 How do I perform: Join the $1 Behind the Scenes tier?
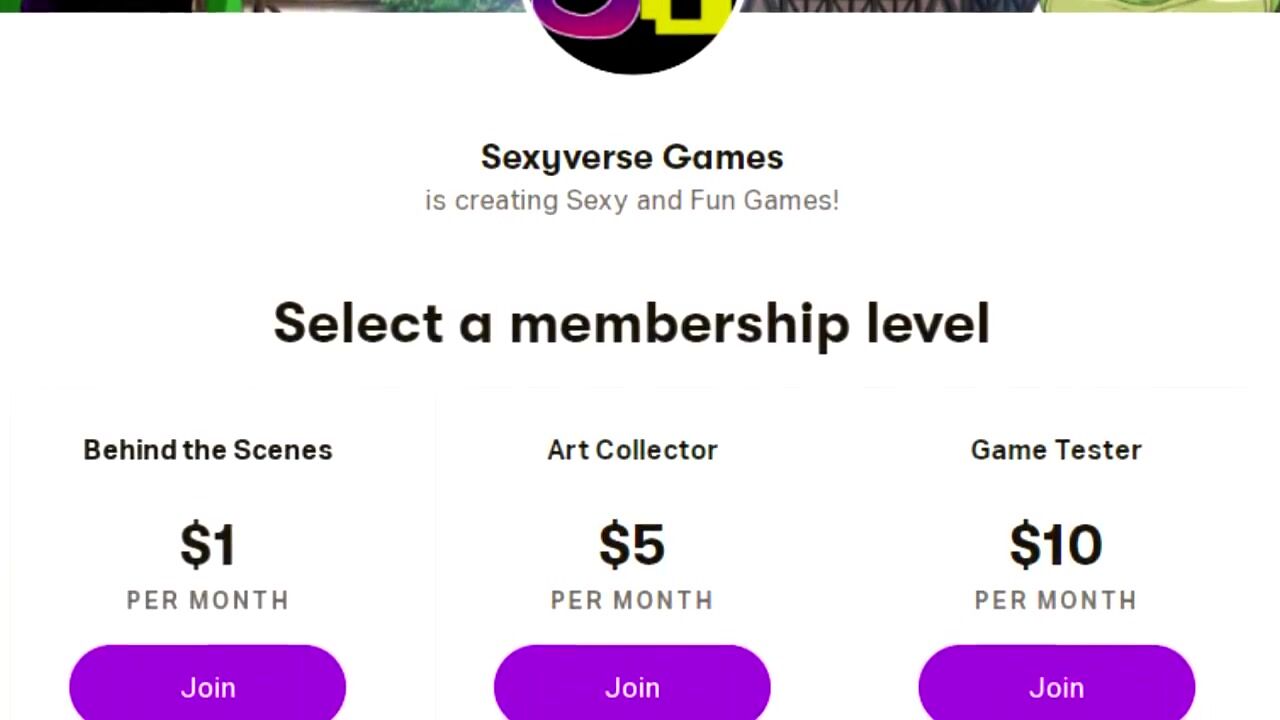tap(207, 687)
